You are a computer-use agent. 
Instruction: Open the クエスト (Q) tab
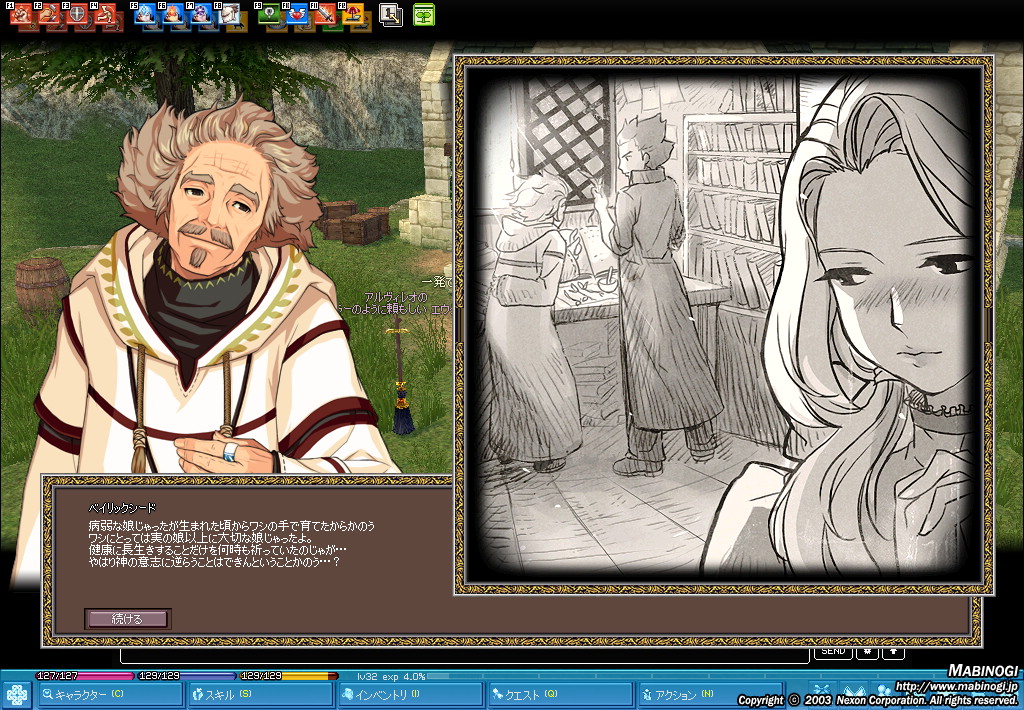point(561,694)
